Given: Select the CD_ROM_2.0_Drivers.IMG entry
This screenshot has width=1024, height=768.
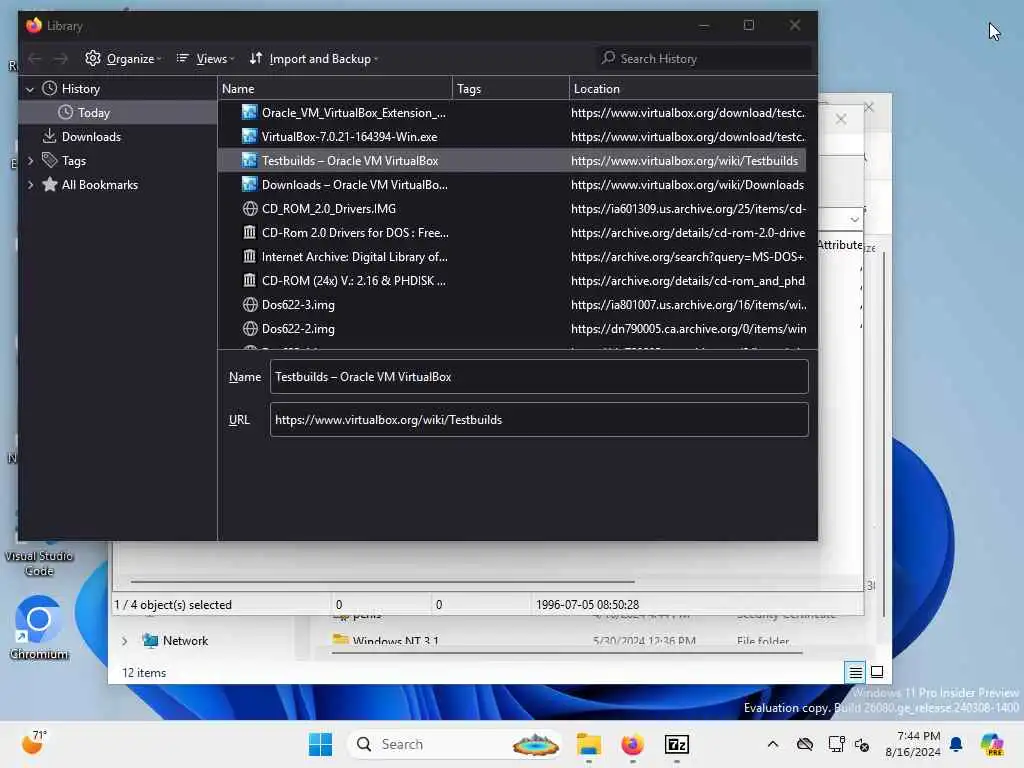Looking at the screenshot, I should 512,209.
